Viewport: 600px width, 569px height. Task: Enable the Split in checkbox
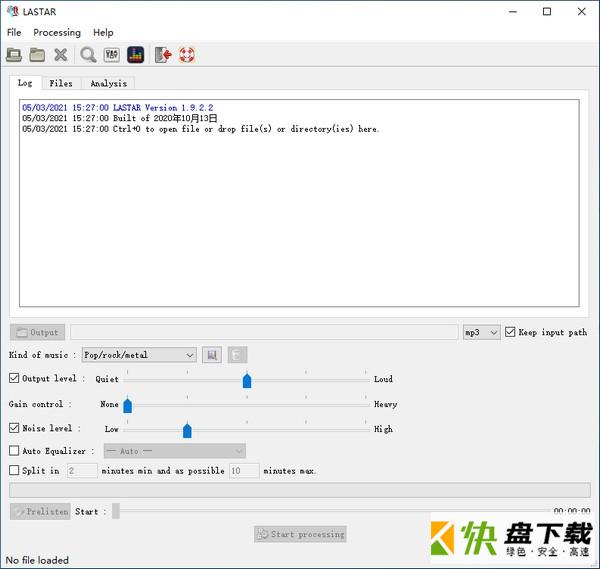(x=14, y=470)
